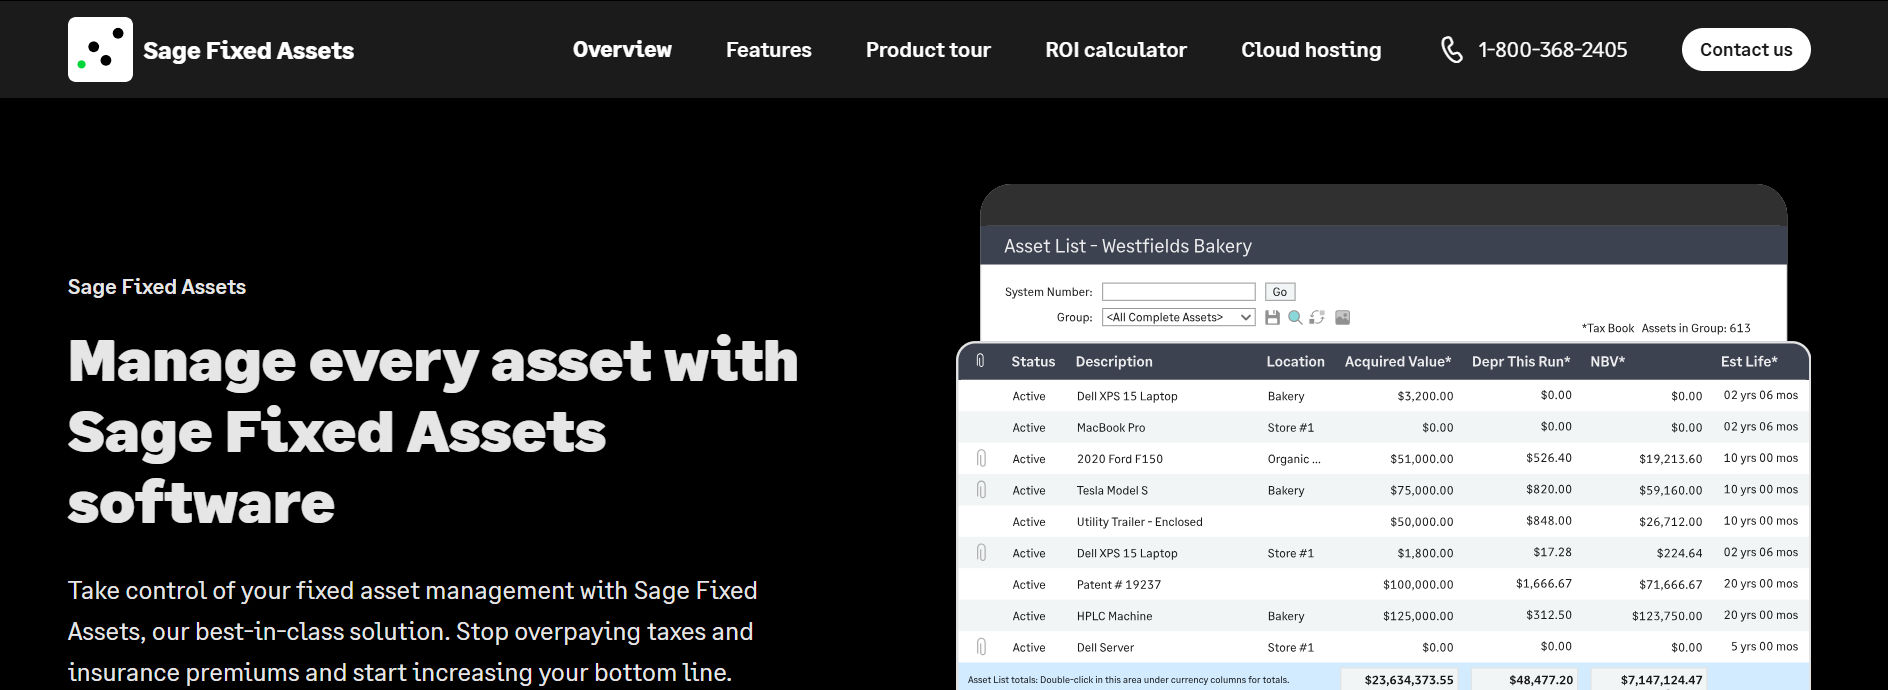The height and width of the screenshot is (690, 1888).
Task: Click the phone icon beside 1-800-368-2405
Action: (x=1451, y=49)
